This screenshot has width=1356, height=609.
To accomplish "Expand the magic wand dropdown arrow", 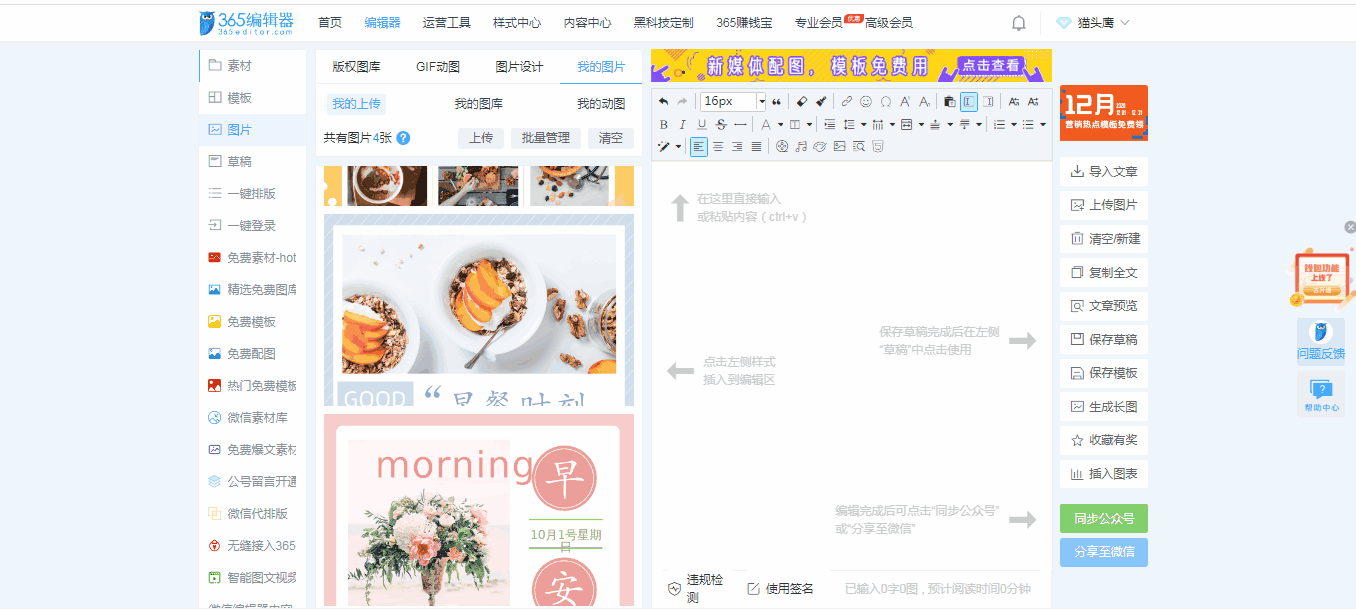I will tap(678, 146).
